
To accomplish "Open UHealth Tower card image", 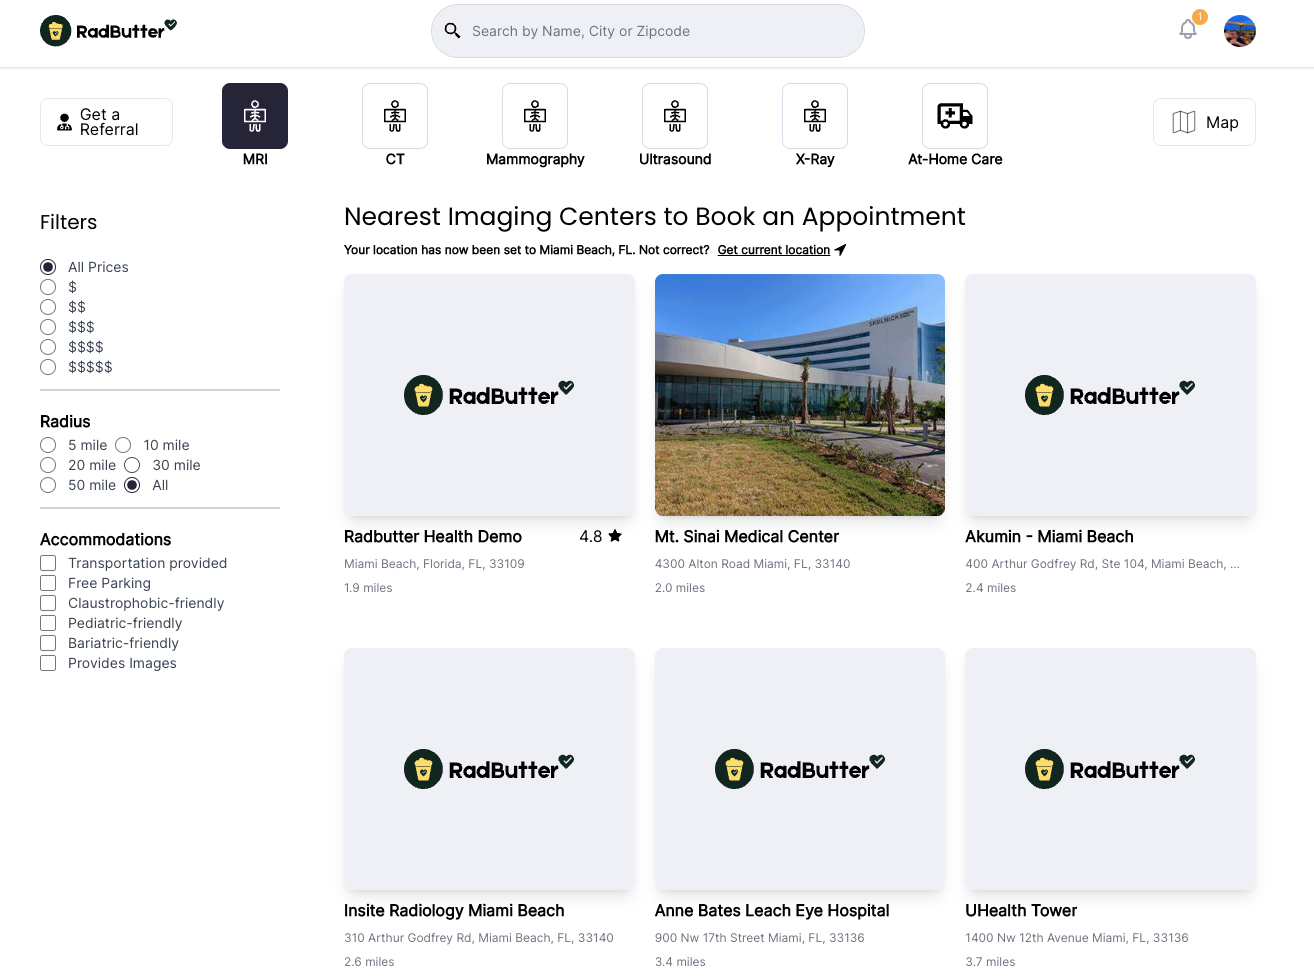I will pyautogui.click(x=1110, y=769).
